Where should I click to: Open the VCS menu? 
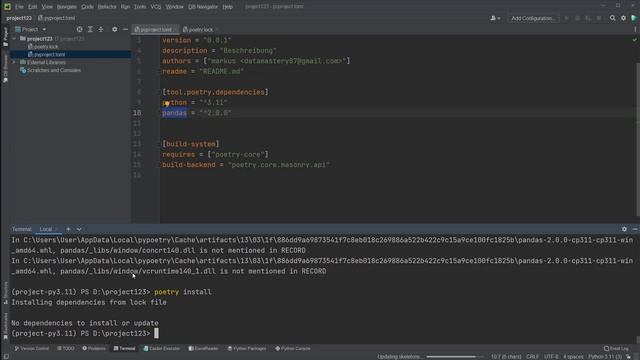(x=156, y=7)
